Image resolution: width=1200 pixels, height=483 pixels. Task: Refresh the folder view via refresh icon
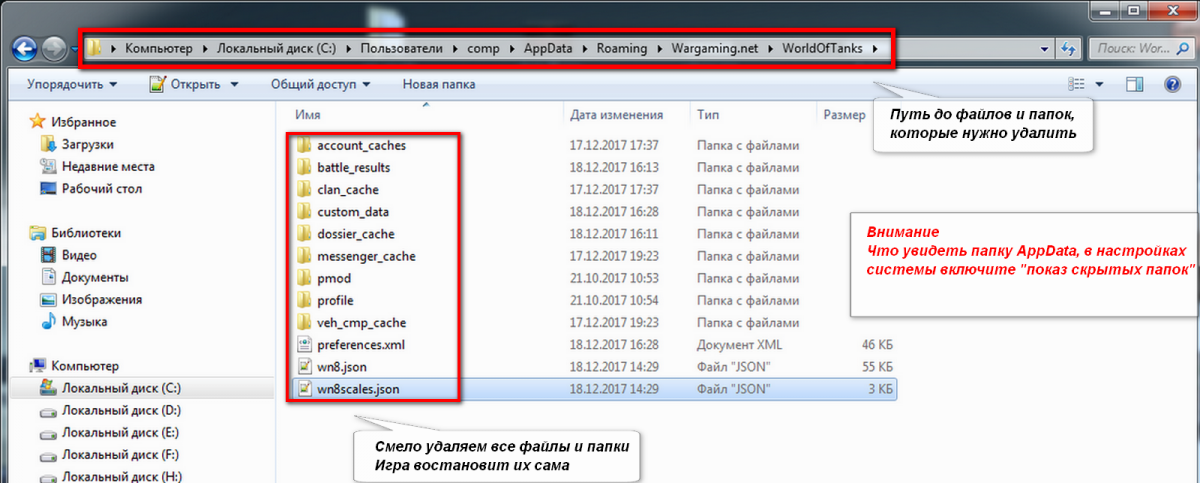(x=1067, y=47)
